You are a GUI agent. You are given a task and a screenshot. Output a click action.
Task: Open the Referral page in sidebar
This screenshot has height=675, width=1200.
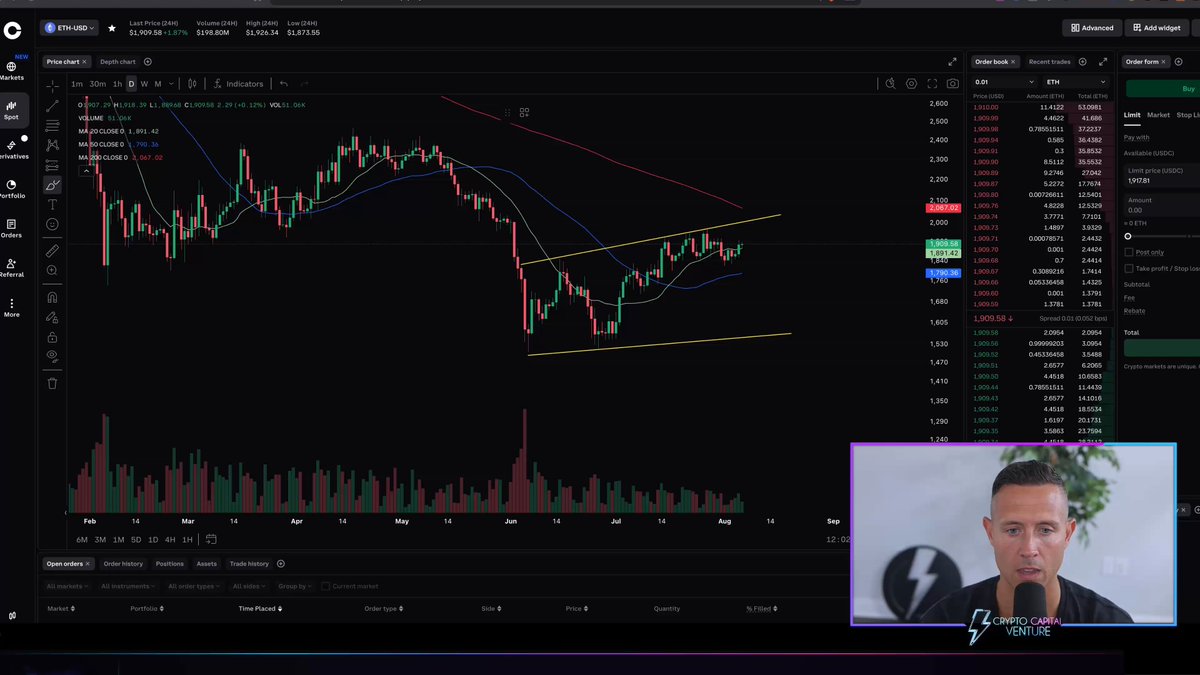tap(12, 268)
